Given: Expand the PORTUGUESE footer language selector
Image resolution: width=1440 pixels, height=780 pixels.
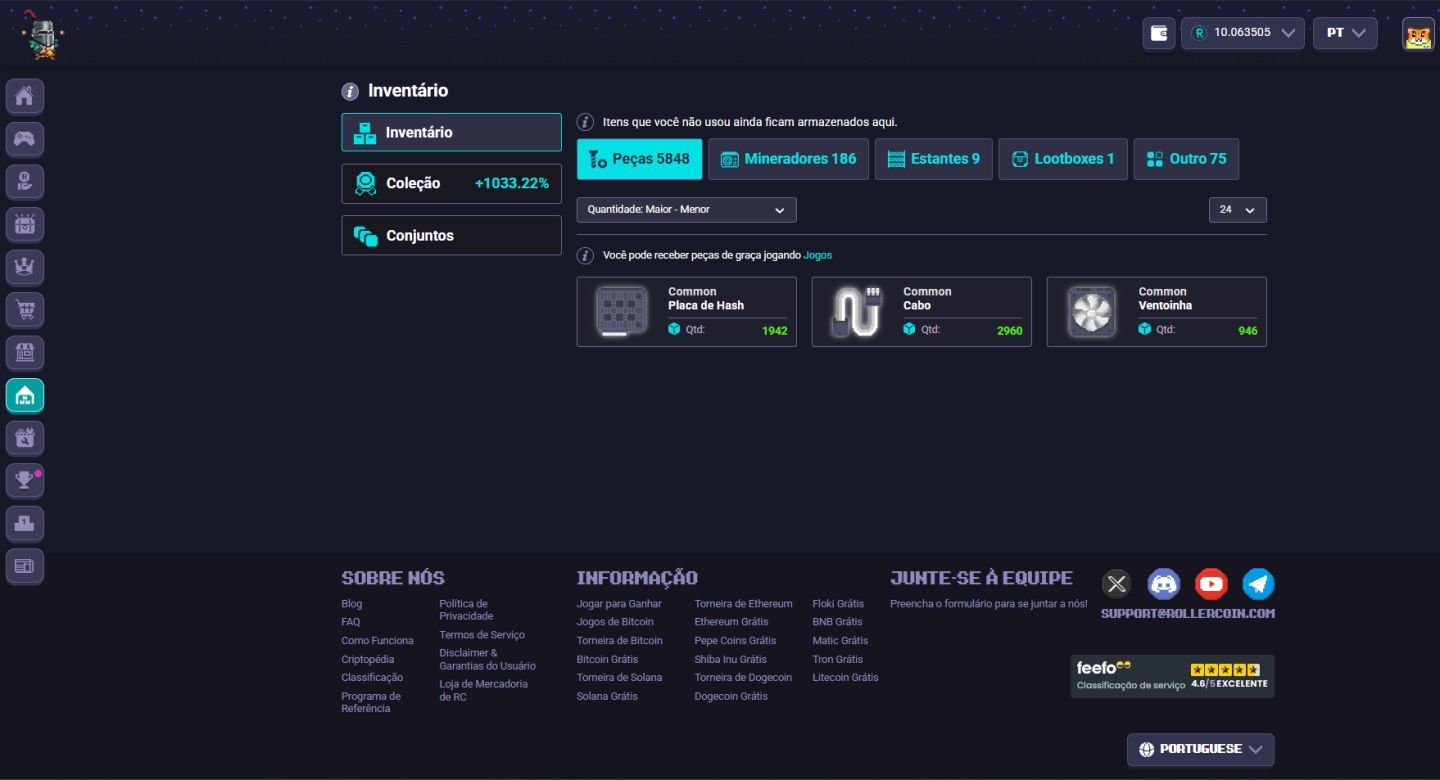Looking at the screenshot, I should tap(1201, 749).
